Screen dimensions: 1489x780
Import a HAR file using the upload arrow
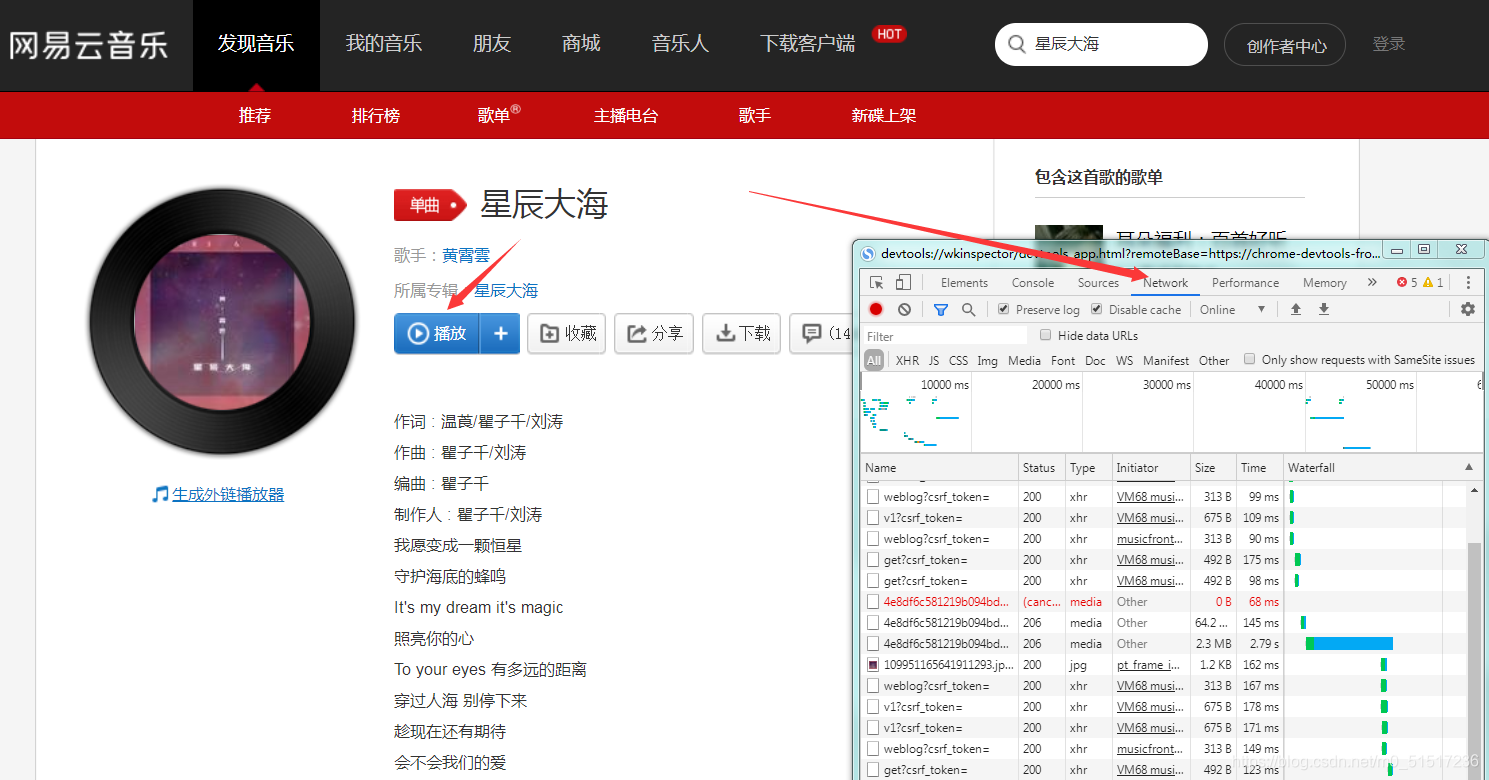click(x=1296, y=309)
